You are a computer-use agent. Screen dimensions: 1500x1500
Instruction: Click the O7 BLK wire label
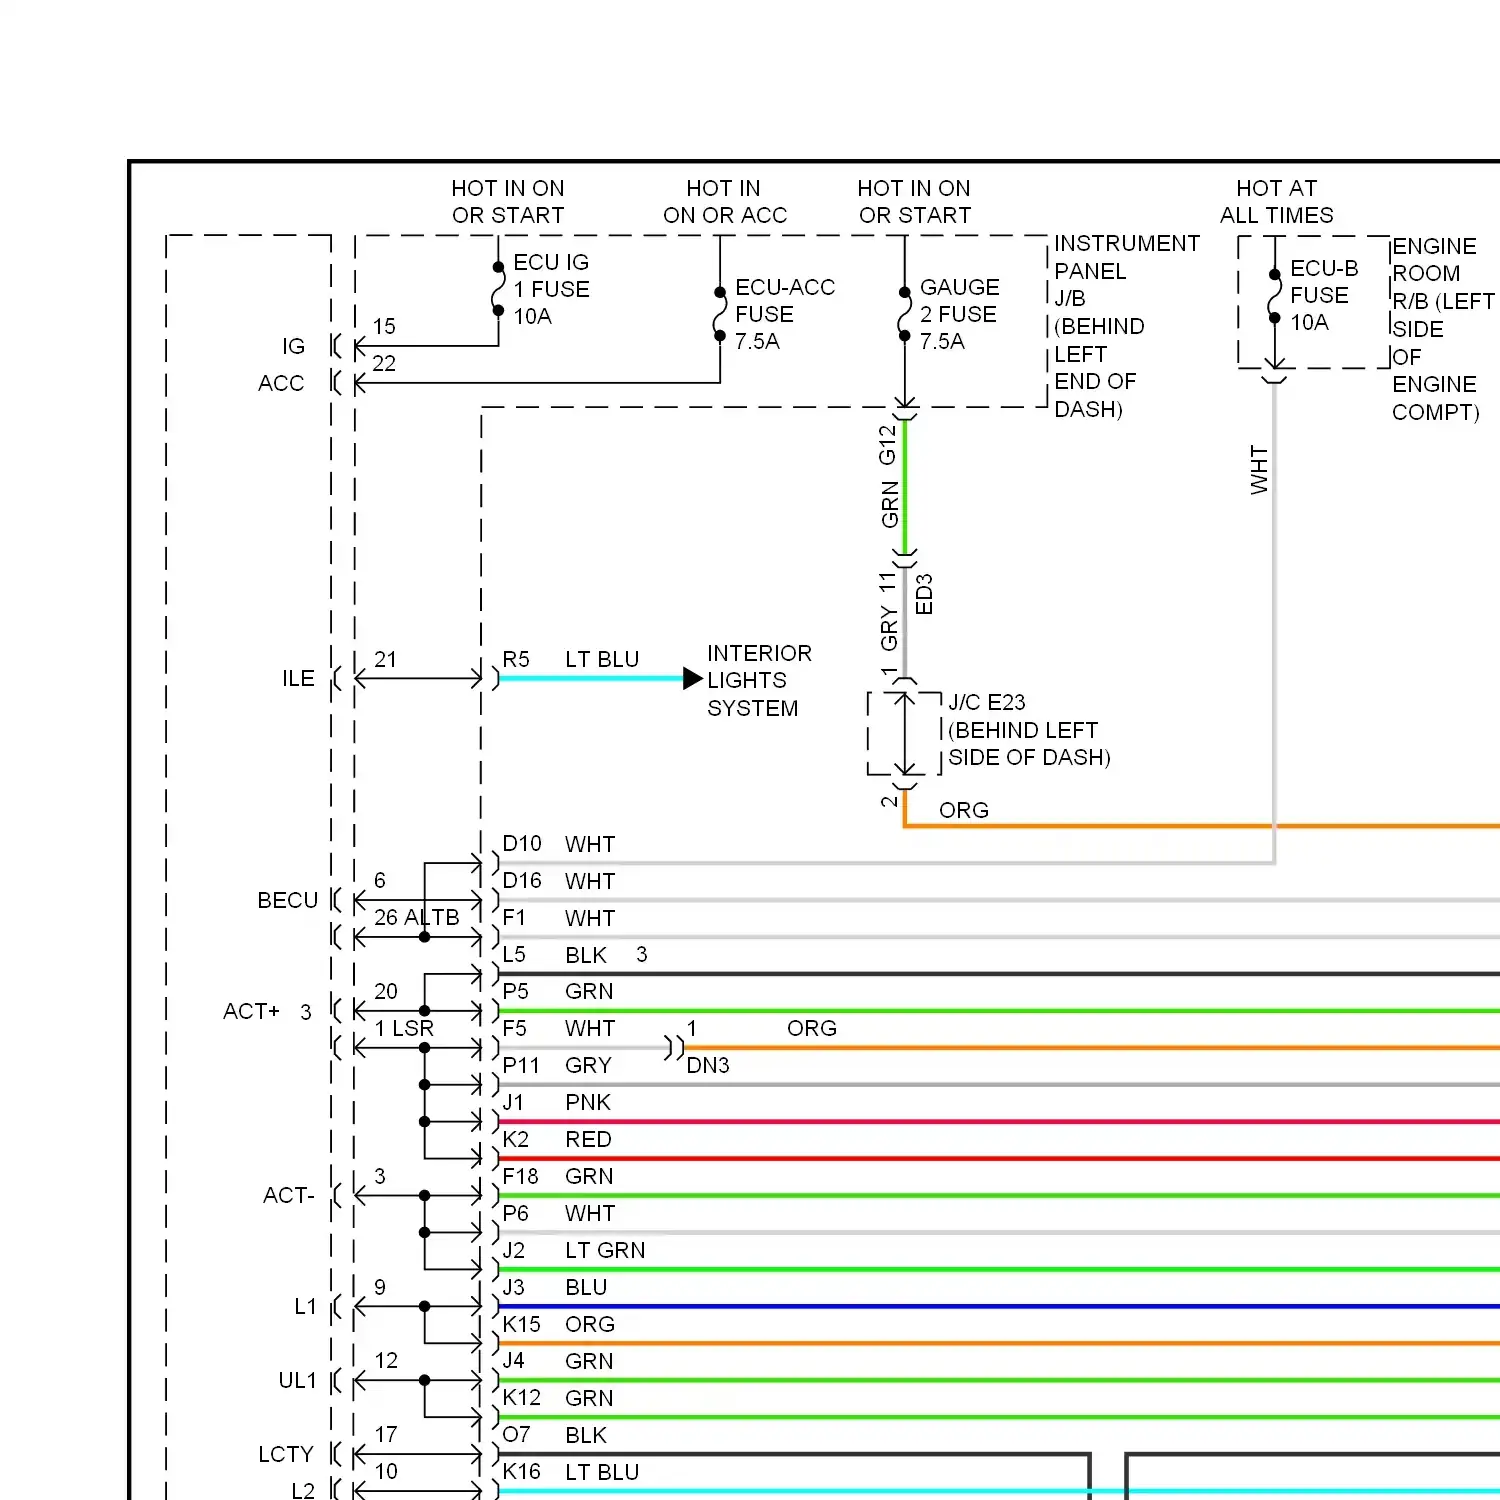554,1435
